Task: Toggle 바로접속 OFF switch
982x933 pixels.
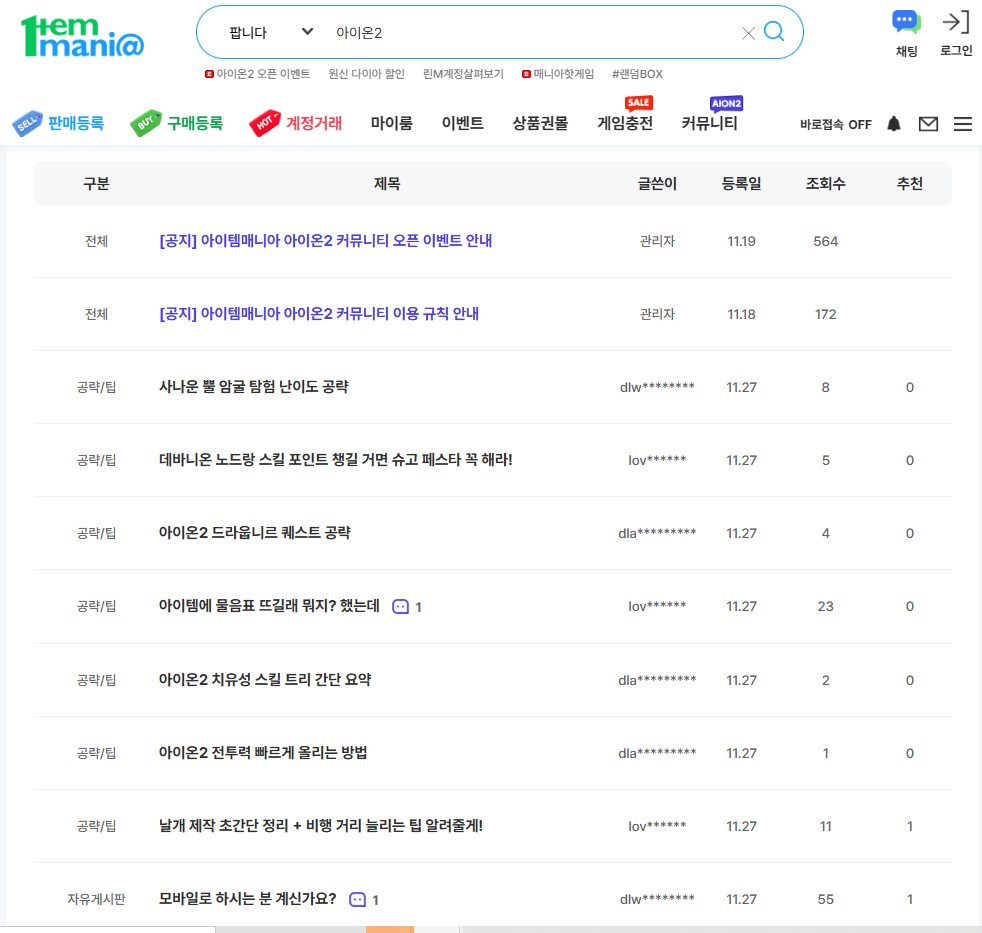Action: pos(835,125)
